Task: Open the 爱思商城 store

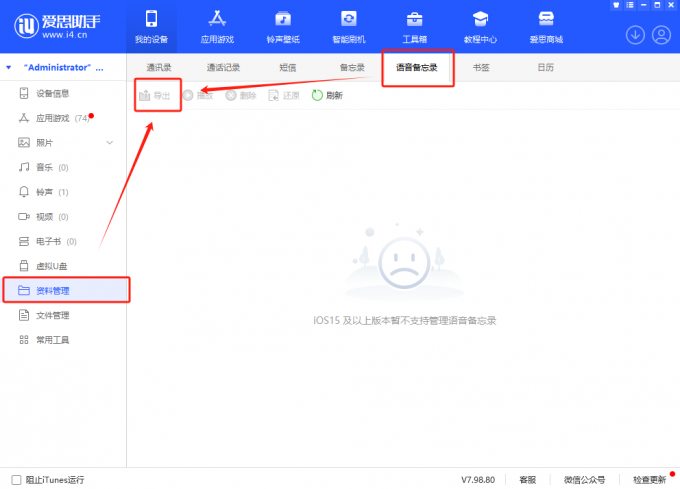Action: 546,27
